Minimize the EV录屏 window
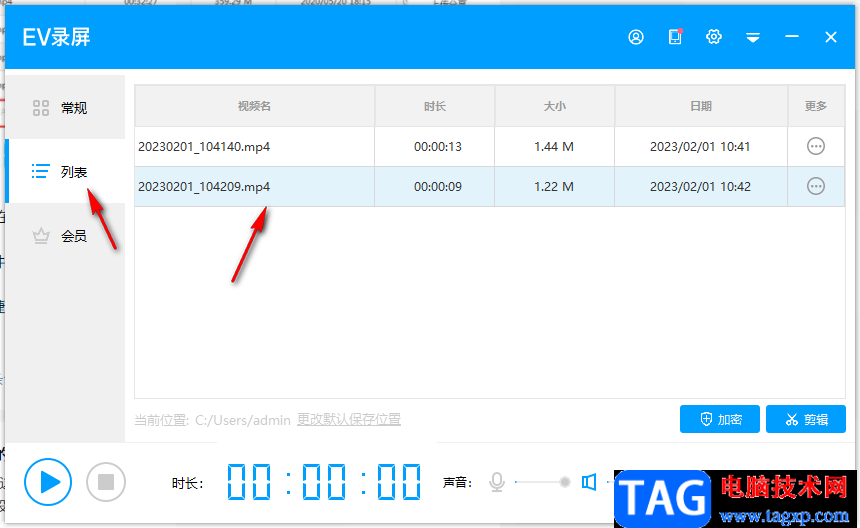This screenshot has width=860, height=528. (x=791, y=37)
